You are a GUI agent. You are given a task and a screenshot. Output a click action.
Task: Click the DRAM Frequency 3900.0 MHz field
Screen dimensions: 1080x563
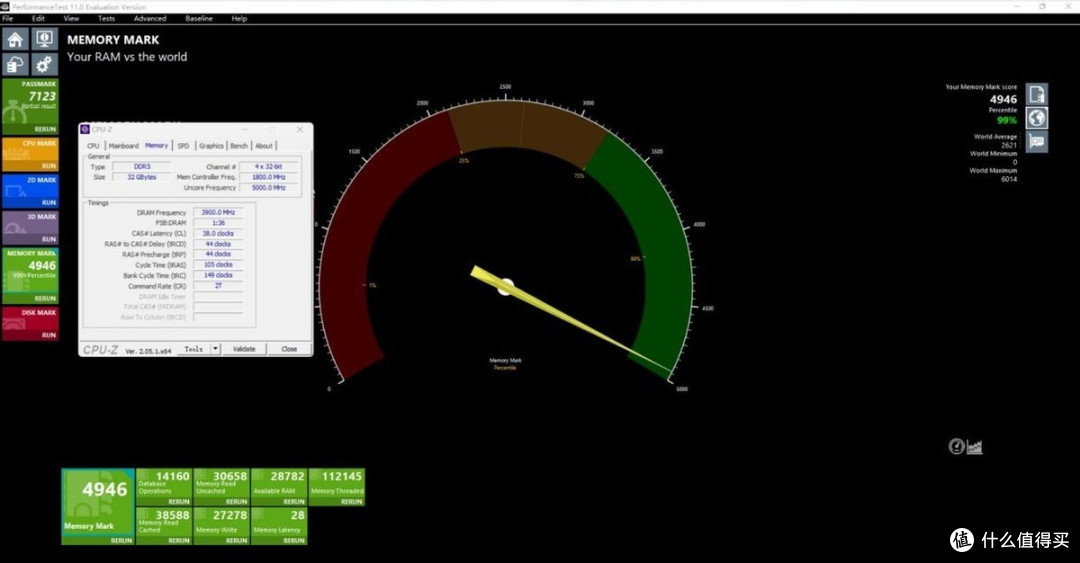pos(218,212)
